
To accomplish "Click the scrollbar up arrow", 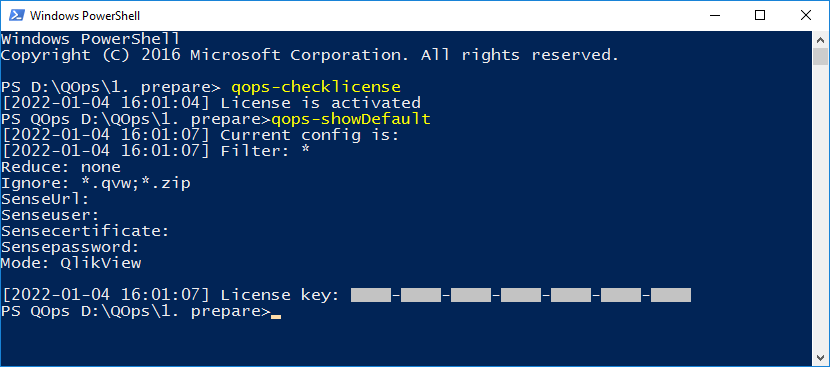I will click(x=820, y=39).
